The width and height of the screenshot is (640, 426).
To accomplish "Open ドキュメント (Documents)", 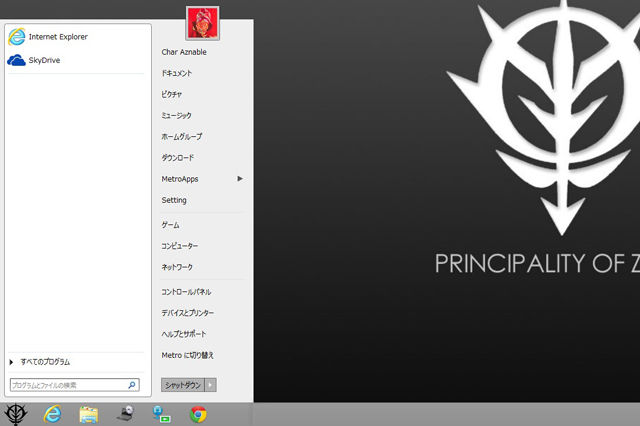I will coord(176,73).
